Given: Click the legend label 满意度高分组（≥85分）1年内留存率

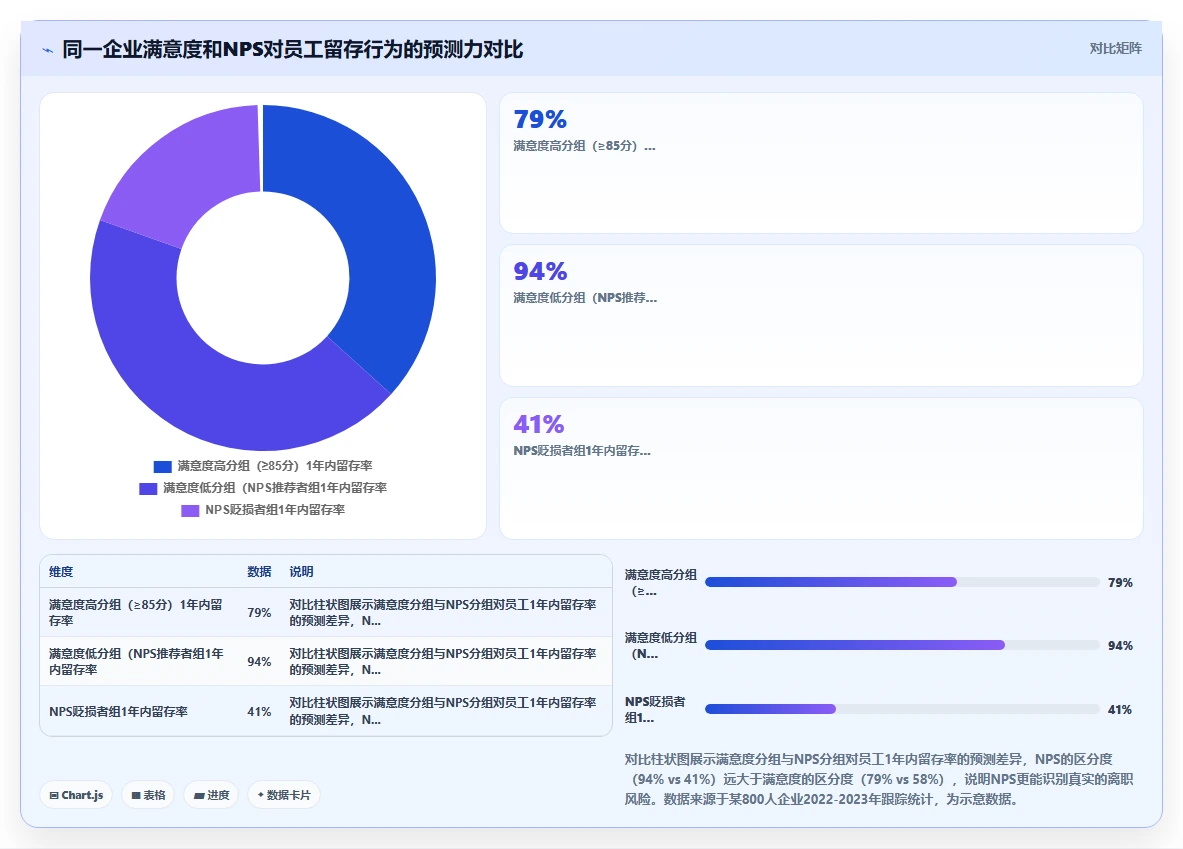Looking at the screenshot, I should tap(275, 466).
